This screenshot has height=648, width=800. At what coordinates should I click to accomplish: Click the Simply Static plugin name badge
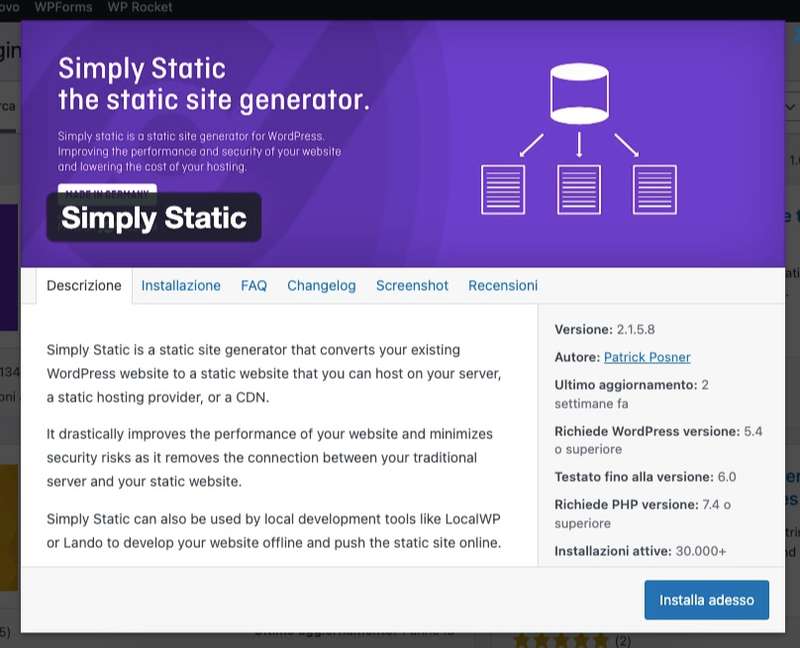pyautogui.click(x=153, y=218)
